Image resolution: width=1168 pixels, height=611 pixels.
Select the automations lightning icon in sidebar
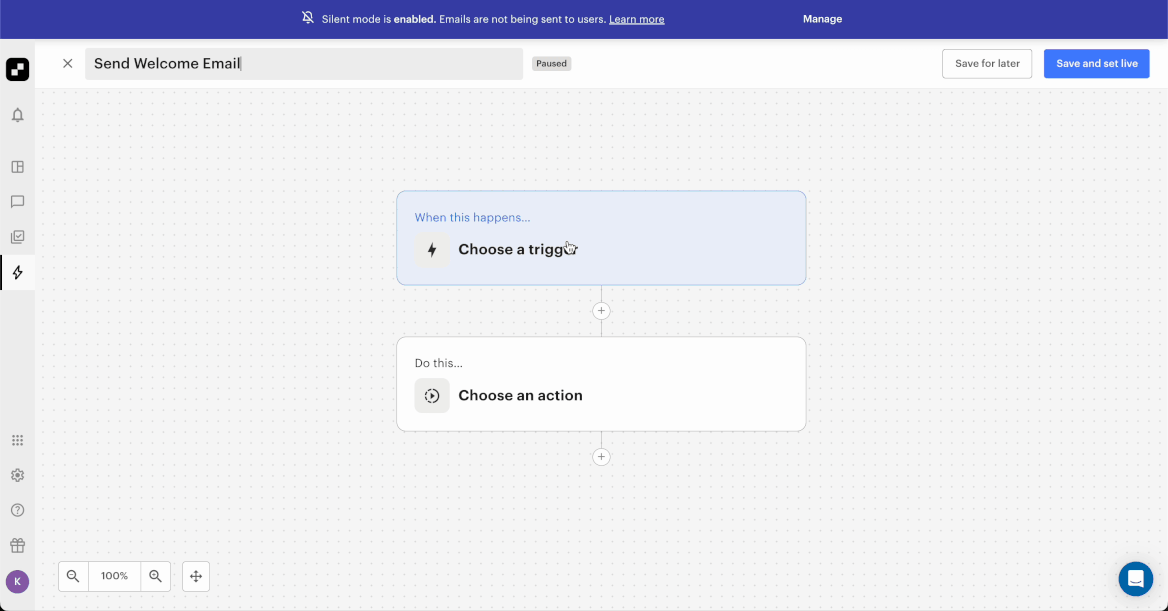point(17,272)
